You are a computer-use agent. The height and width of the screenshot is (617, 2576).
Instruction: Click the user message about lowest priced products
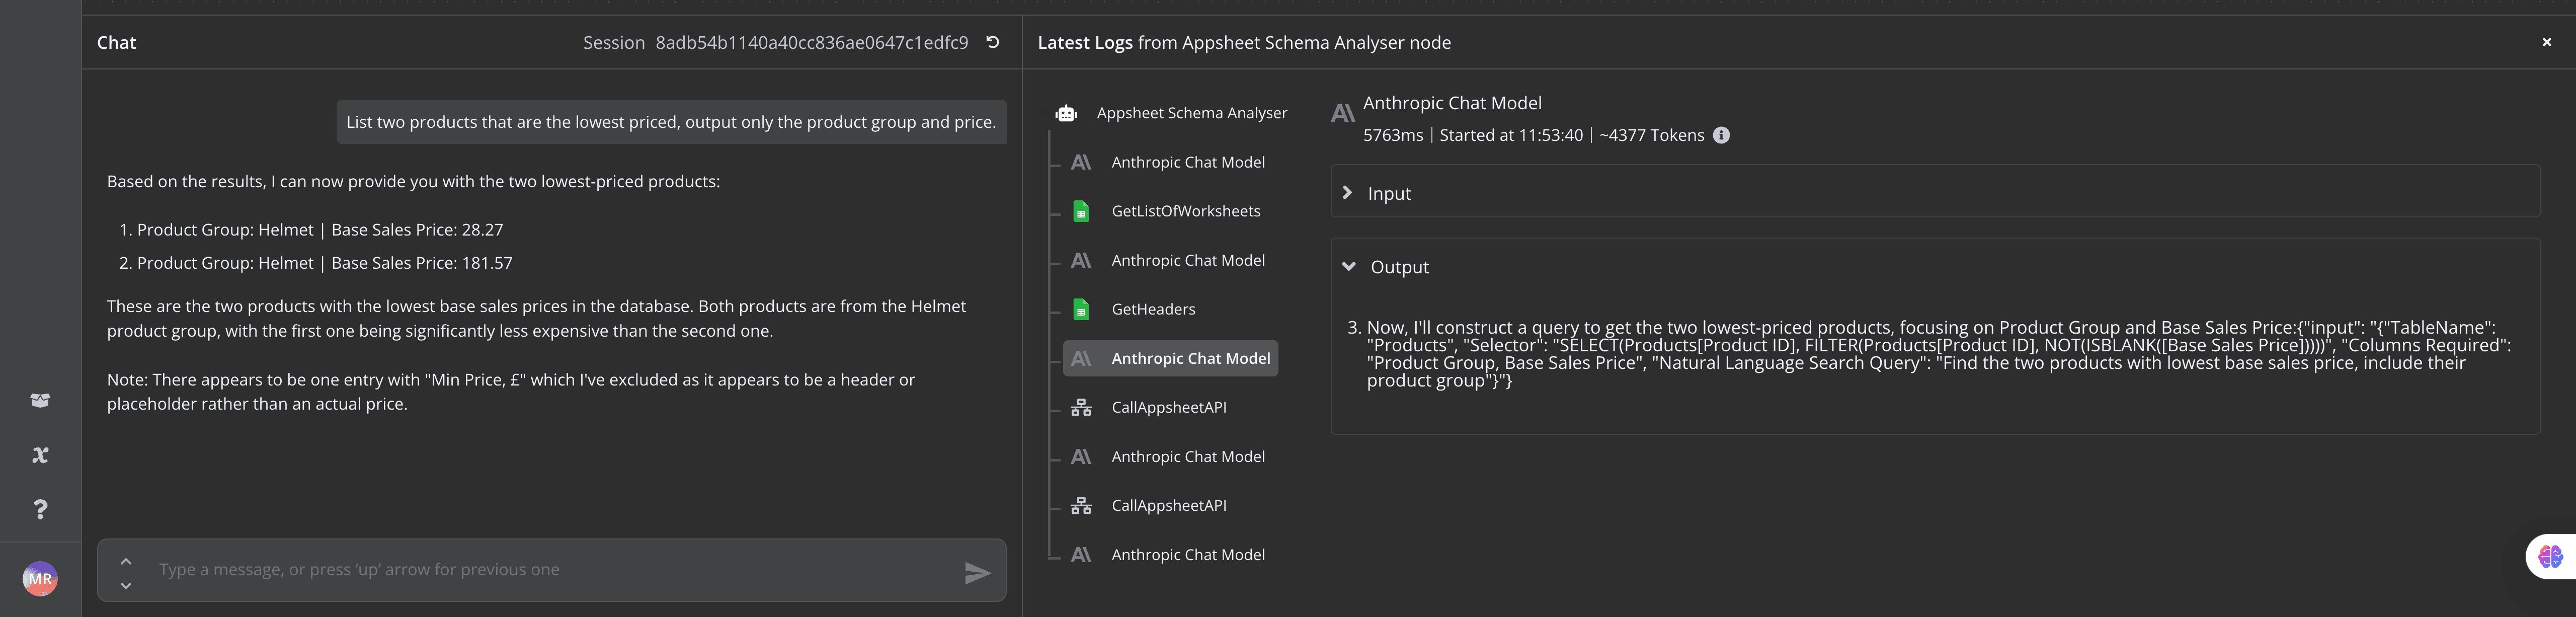tap(671, 122)
